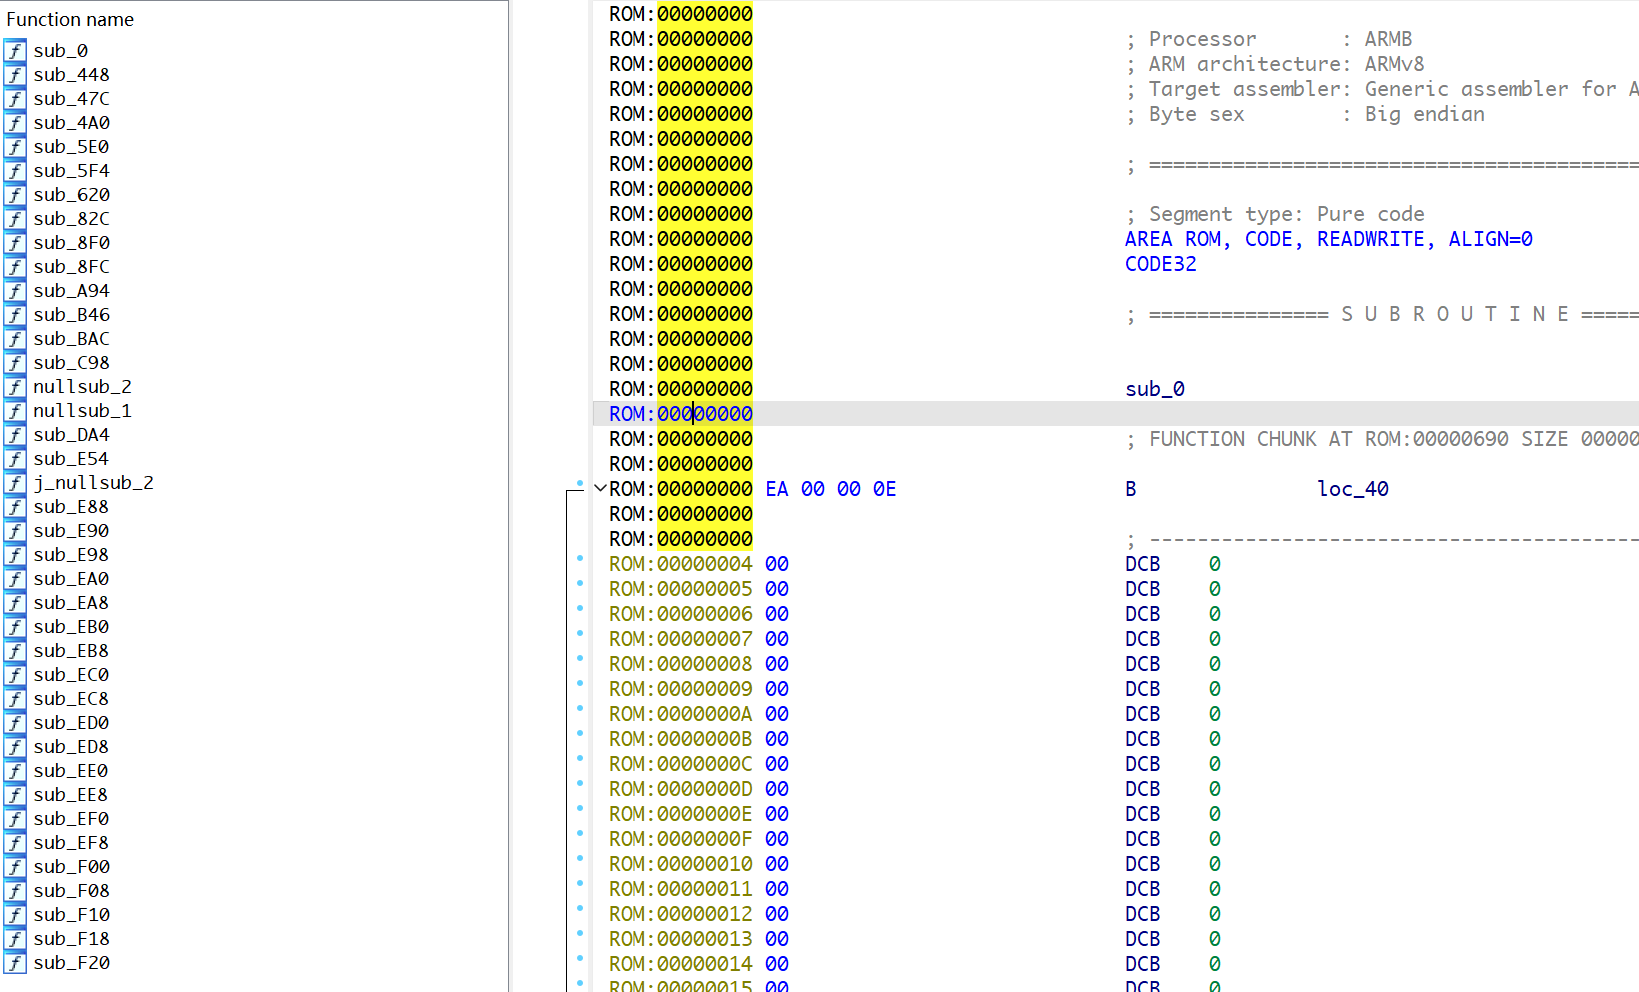The height and width of the screenshot is (992, 1639).
Task: Click address ROM:00000014 line
Action: (x=680, y=964)
